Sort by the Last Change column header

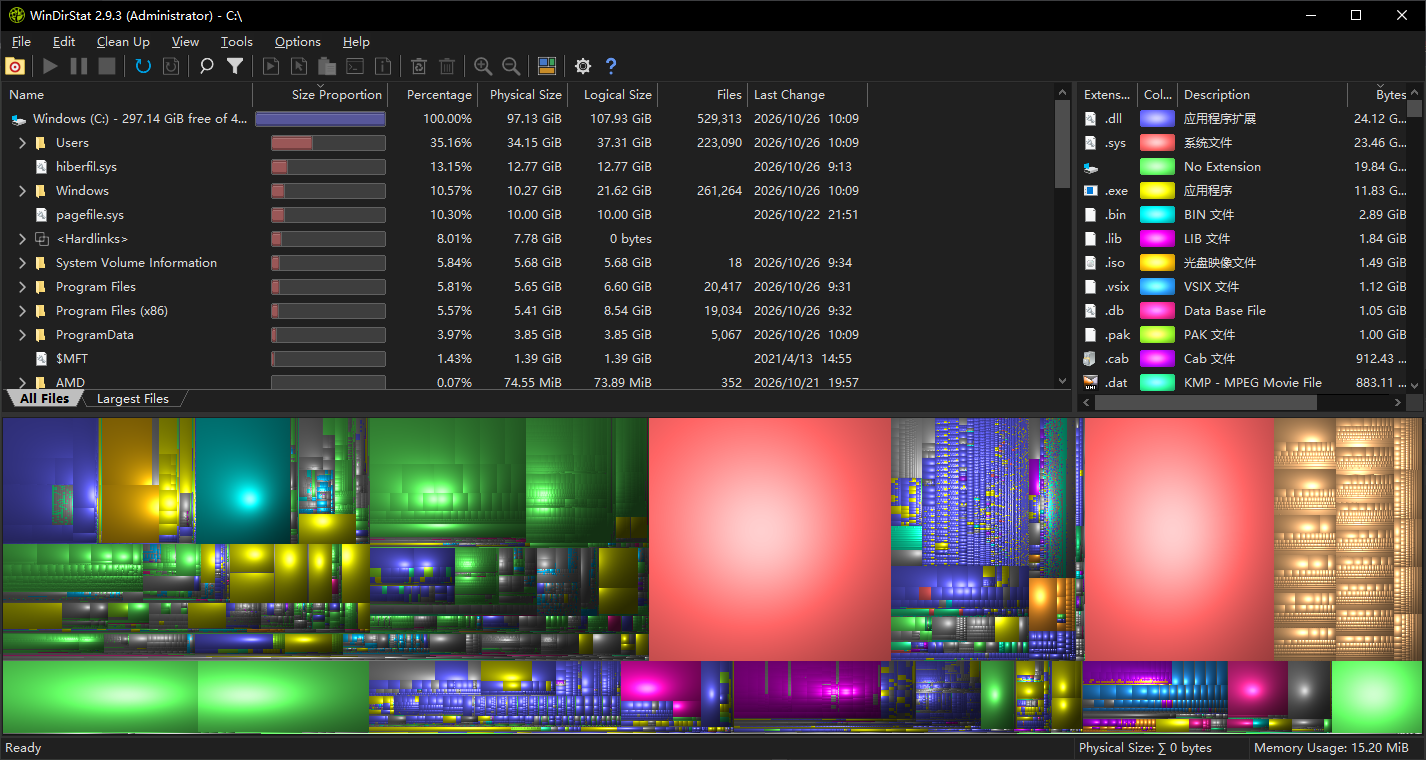tap(808, 95)
